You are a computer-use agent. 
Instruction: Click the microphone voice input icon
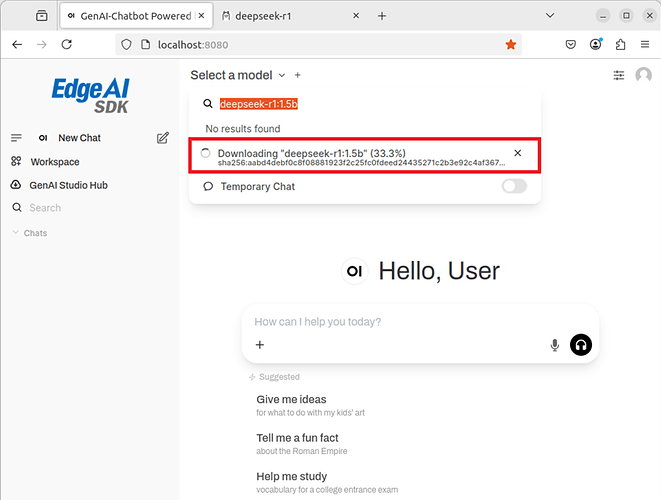(x=555, y=345)
